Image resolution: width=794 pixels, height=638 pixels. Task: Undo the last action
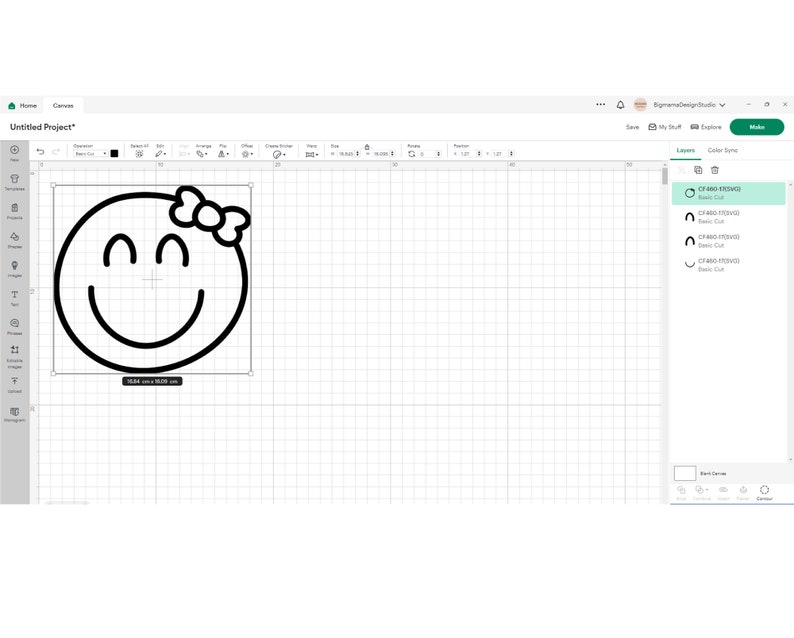point(41,152)
